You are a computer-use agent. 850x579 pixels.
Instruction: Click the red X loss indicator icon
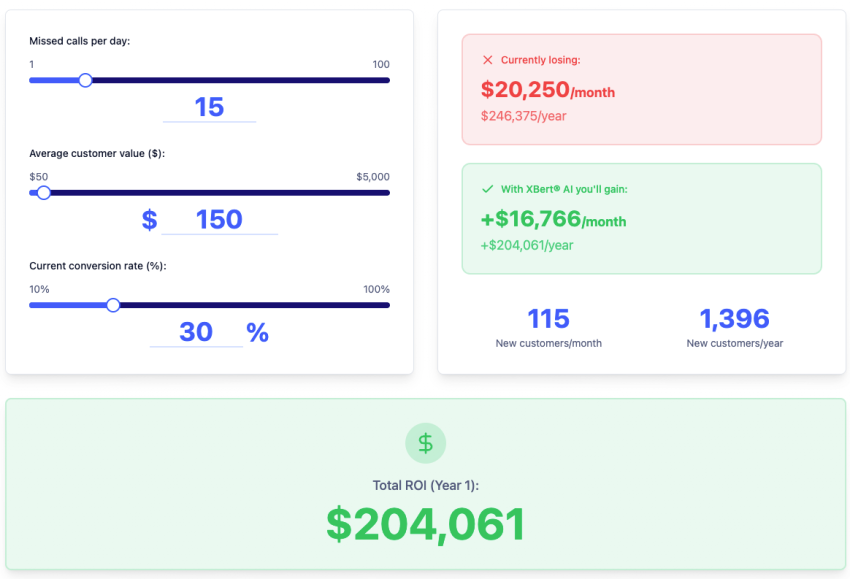click(x=487, y=58)
